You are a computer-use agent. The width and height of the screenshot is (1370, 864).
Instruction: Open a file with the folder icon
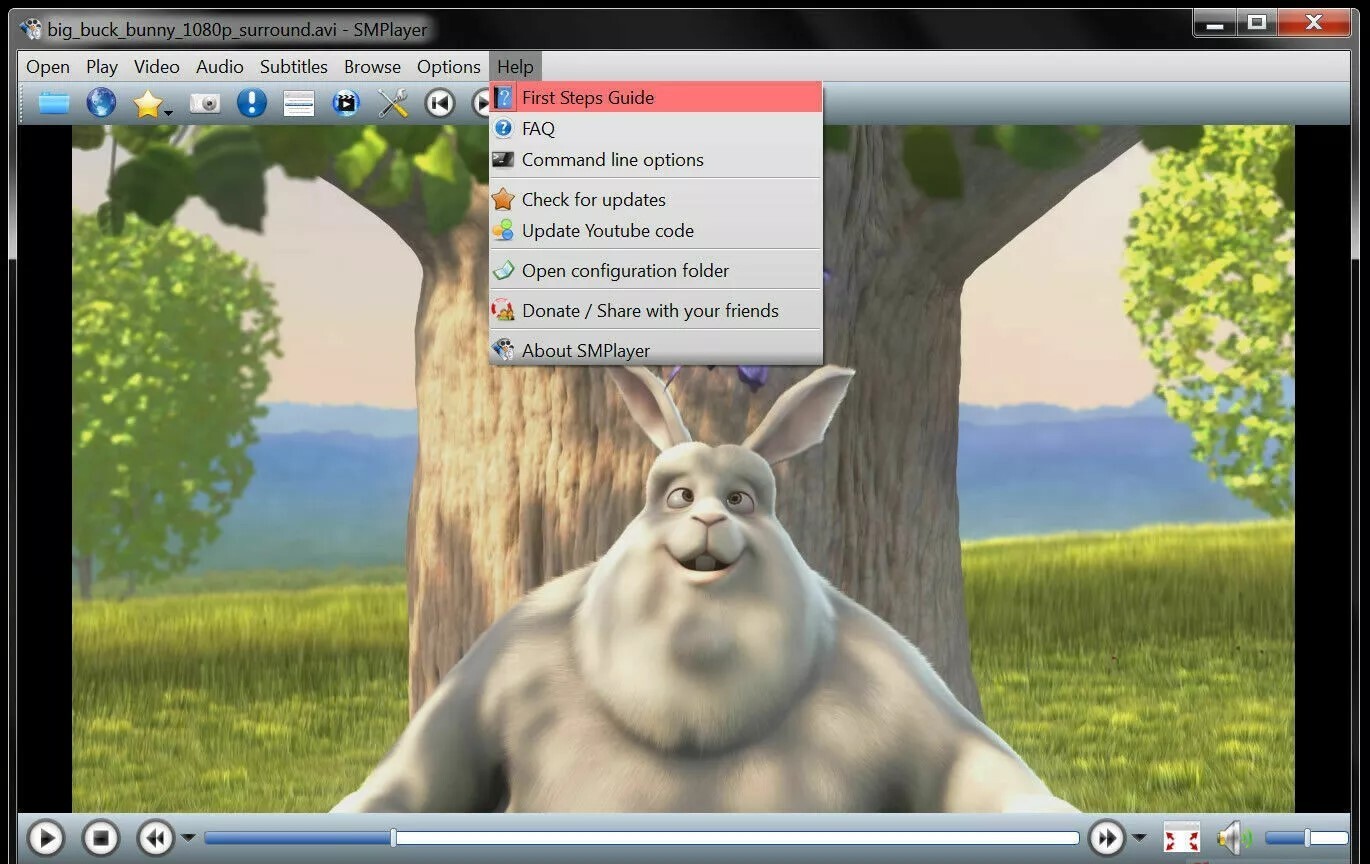tap(54, 103)
